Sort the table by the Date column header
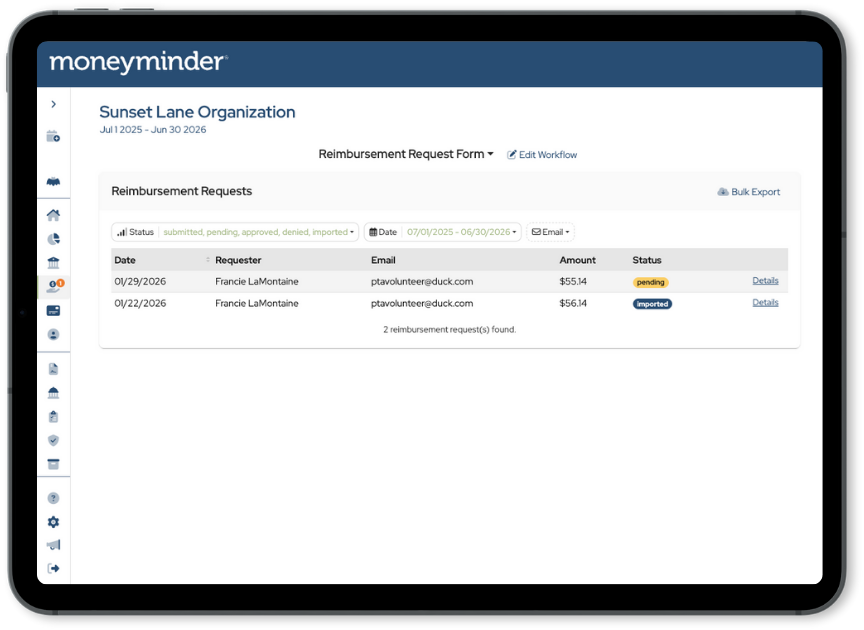This screenshot has width=864, height=630. 126,260
